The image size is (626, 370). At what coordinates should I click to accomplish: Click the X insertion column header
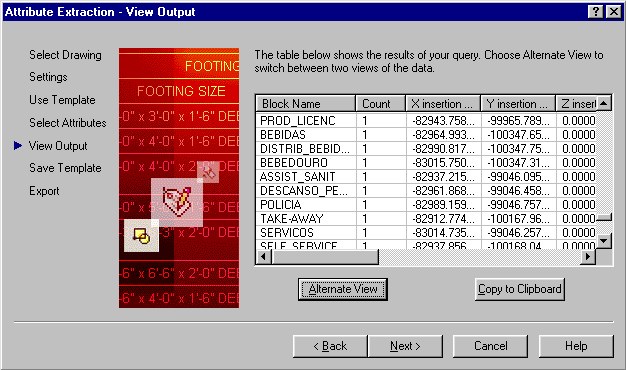point(443,104)
